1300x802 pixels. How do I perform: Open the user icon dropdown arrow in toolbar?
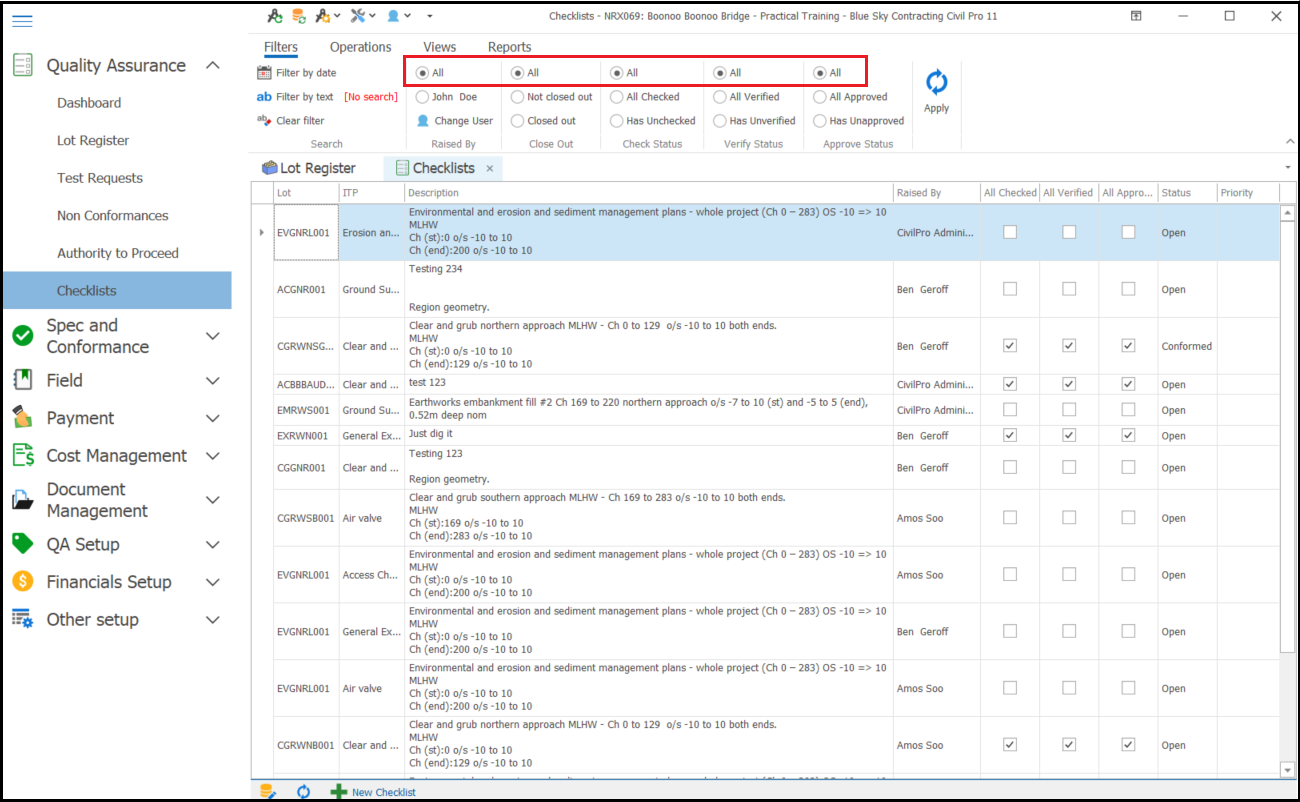pyautogui.click(x=408, y=16)
